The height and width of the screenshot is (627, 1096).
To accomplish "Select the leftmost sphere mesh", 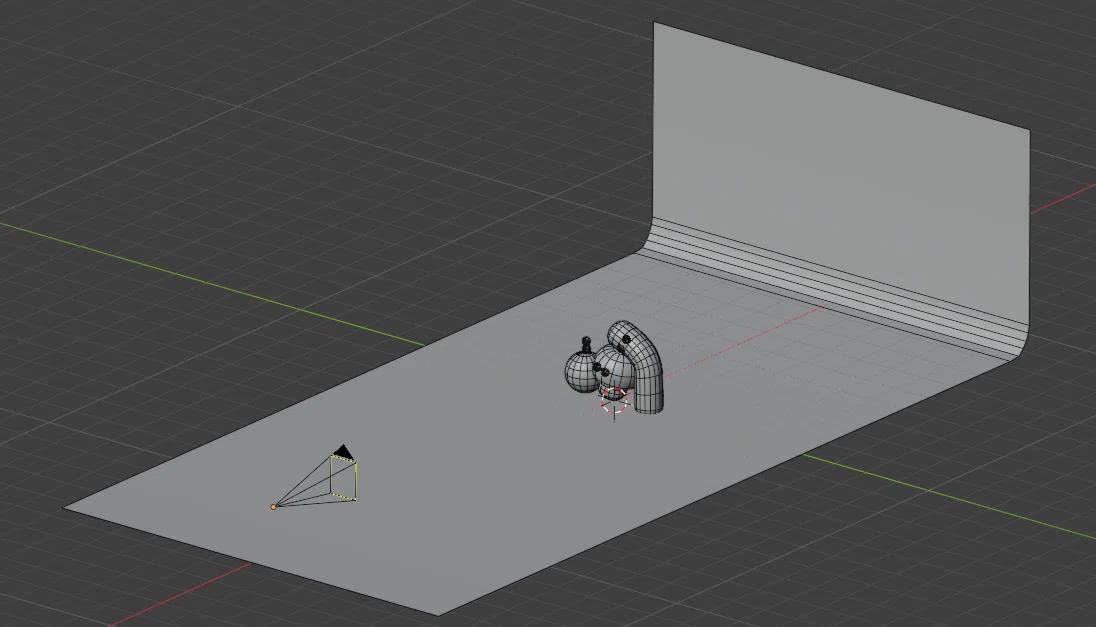I will pyautogui.click(x=582, y=371).
